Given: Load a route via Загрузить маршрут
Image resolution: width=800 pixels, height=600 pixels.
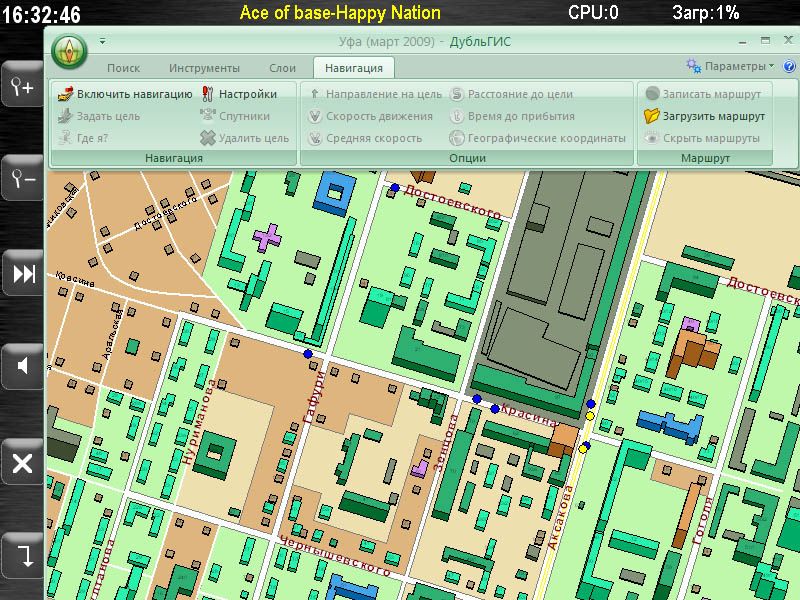Looking at the screenshot, I should point(704,116).
